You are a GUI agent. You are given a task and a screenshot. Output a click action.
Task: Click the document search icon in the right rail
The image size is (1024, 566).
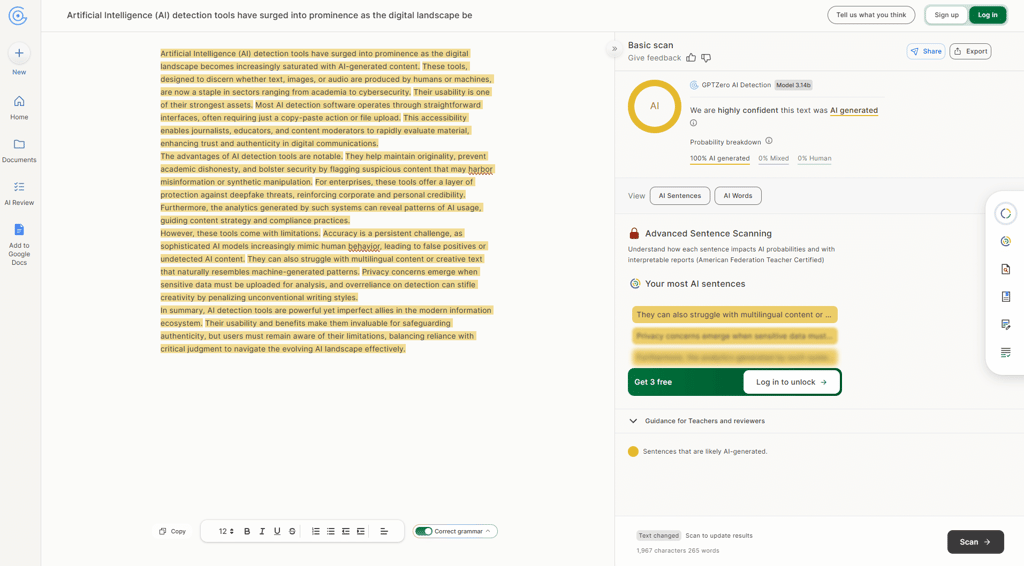[1006, 269]
